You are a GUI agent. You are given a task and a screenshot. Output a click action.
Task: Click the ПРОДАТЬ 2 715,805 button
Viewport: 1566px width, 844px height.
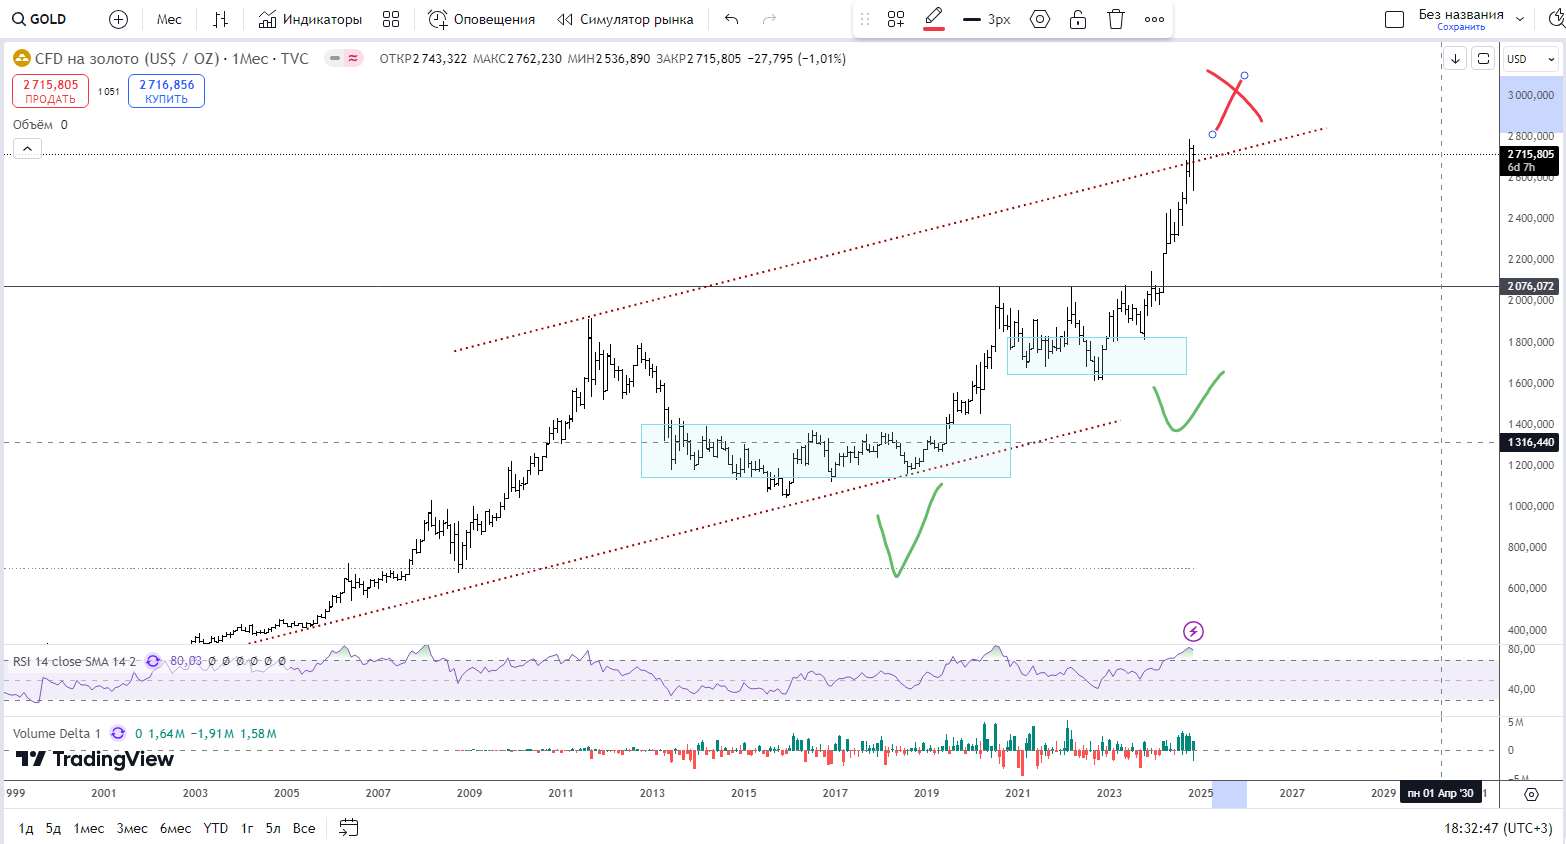pyautogui.click(x=50, y=91)
